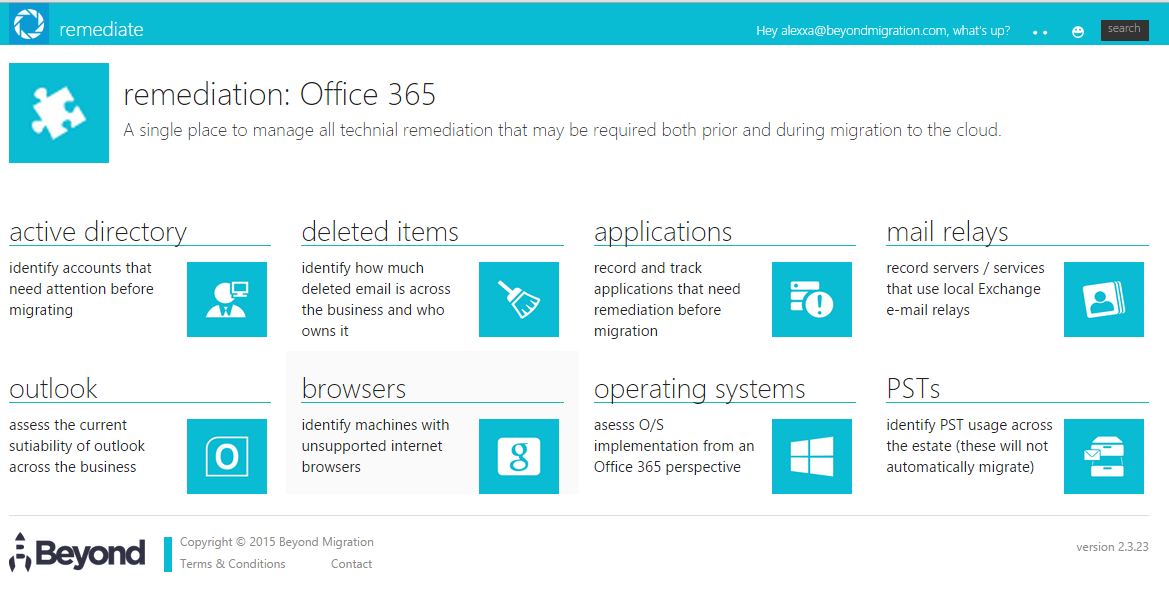Open the browsers section heading

pyautogui.click(x=354, y=388)
